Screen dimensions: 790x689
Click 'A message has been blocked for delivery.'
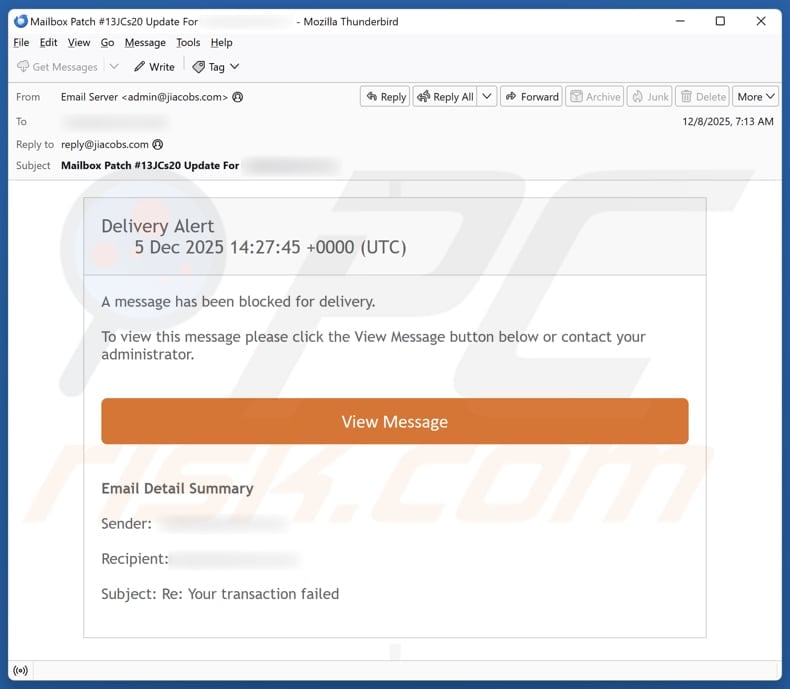[x=238, y=302]
